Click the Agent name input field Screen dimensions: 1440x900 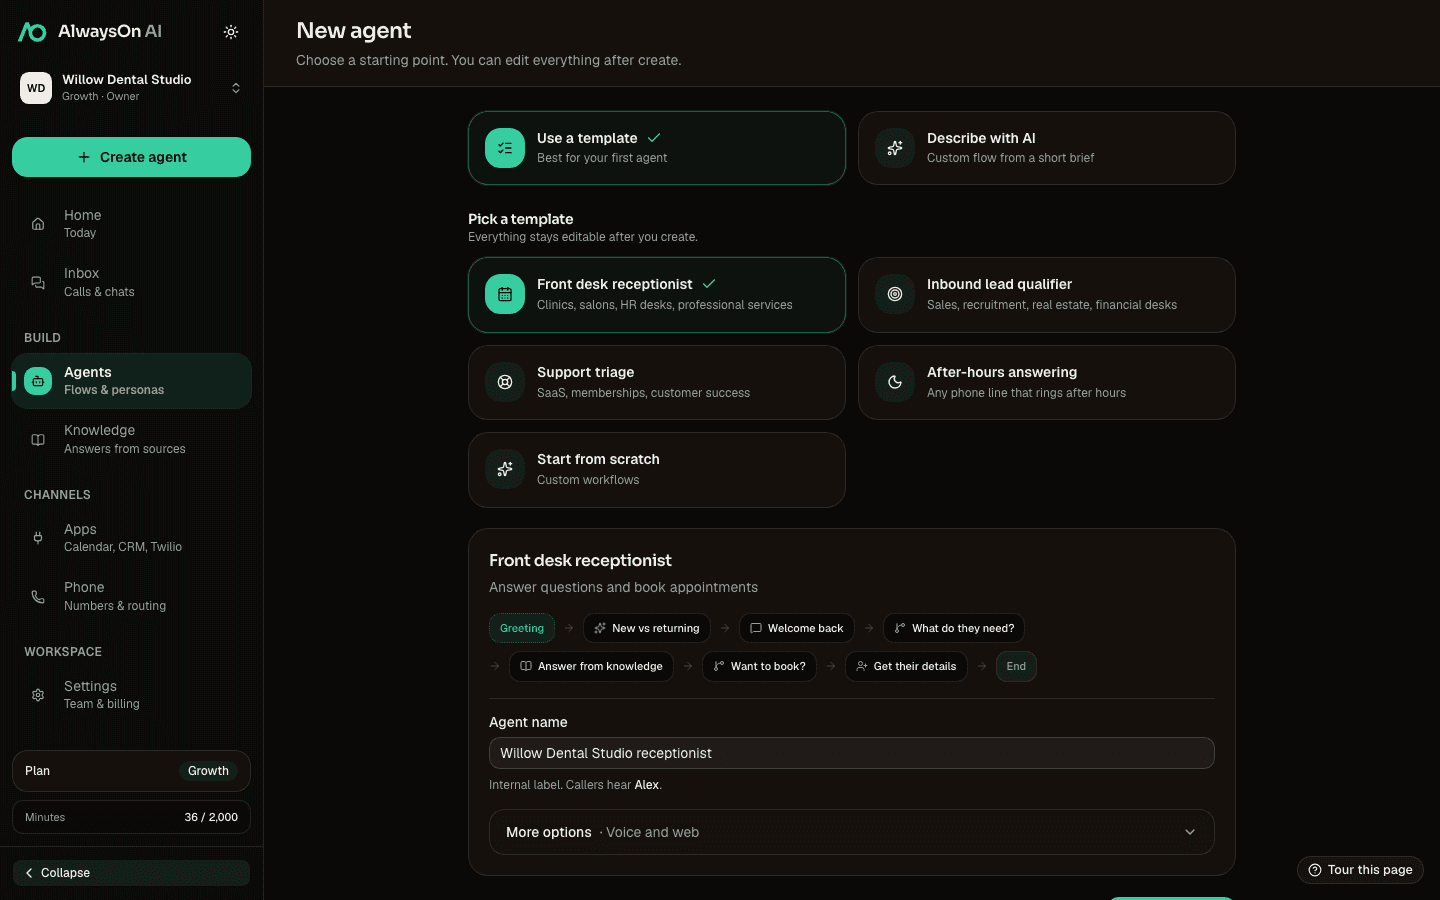click(x=852, y=753)
